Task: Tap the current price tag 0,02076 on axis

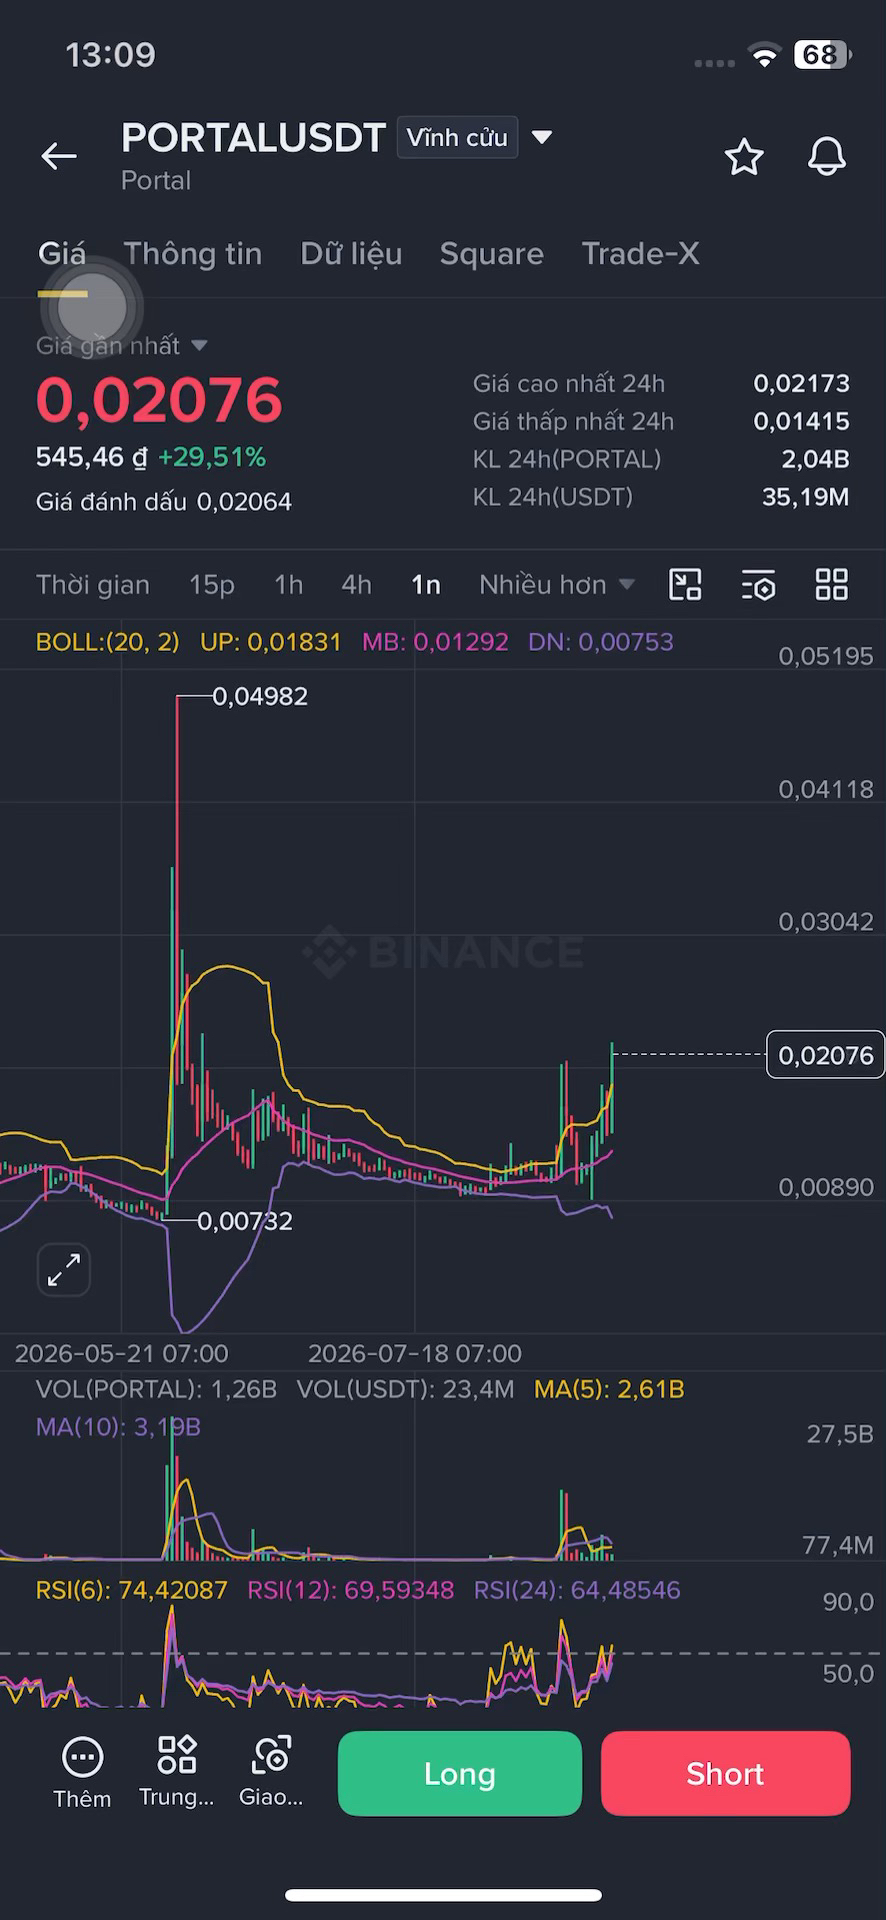Action: 825,1055
